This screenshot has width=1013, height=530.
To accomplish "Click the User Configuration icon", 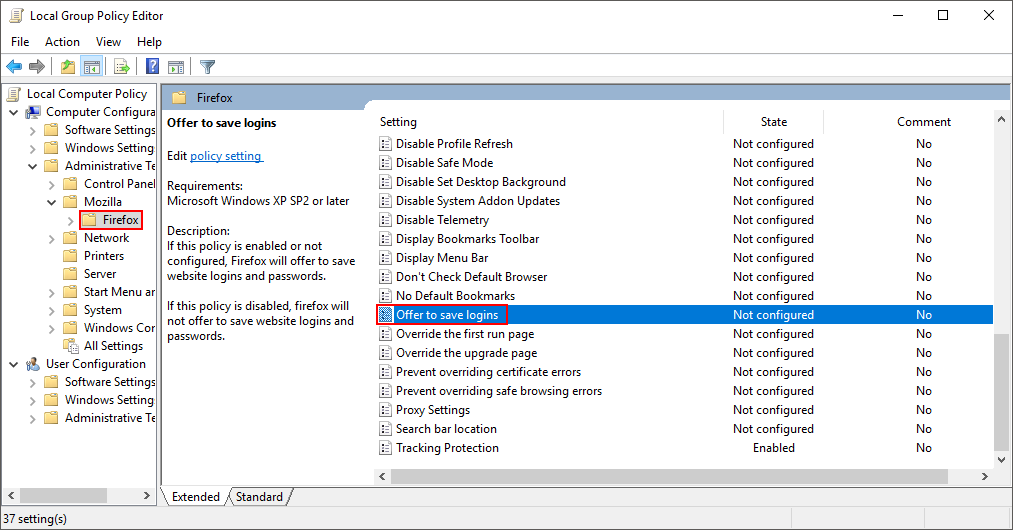I will click(x=32, y=364).
